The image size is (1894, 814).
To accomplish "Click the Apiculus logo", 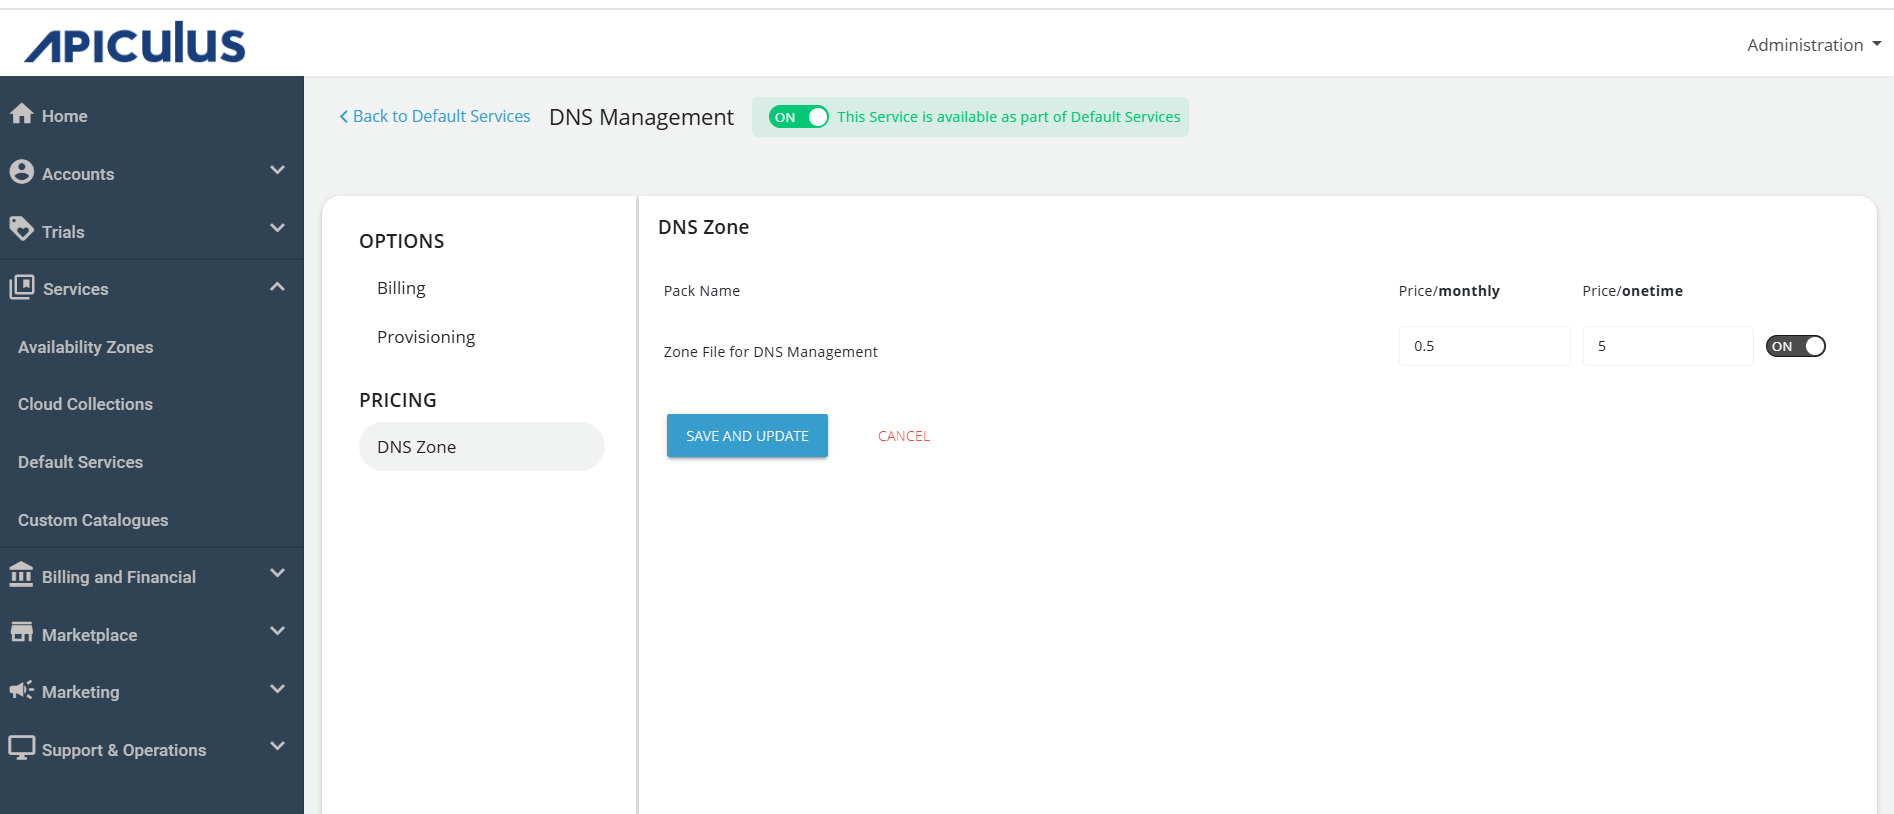I will click(x=134, y=43).
